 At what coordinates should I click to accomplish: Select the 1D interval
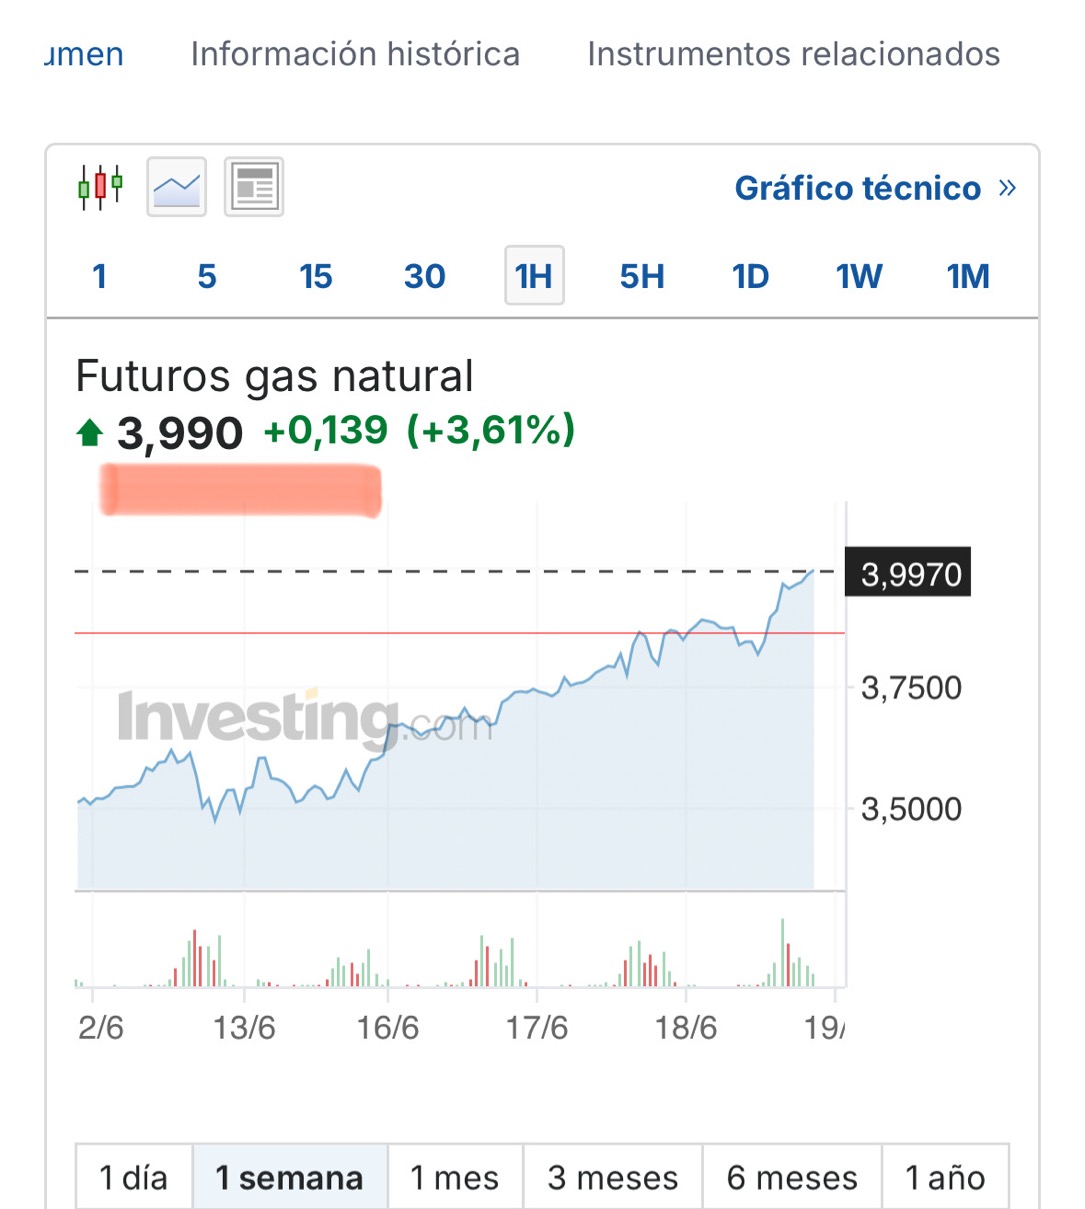pos(751,276)
